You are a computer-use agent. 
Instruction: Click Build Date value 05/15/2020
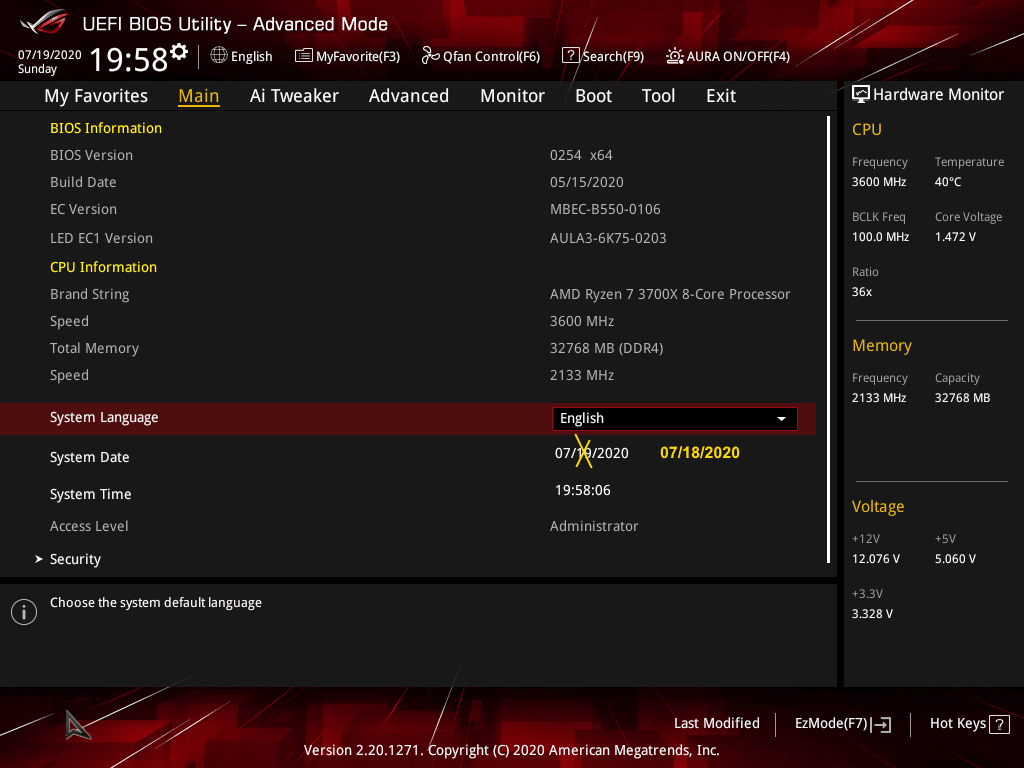(x=586, y=182)
